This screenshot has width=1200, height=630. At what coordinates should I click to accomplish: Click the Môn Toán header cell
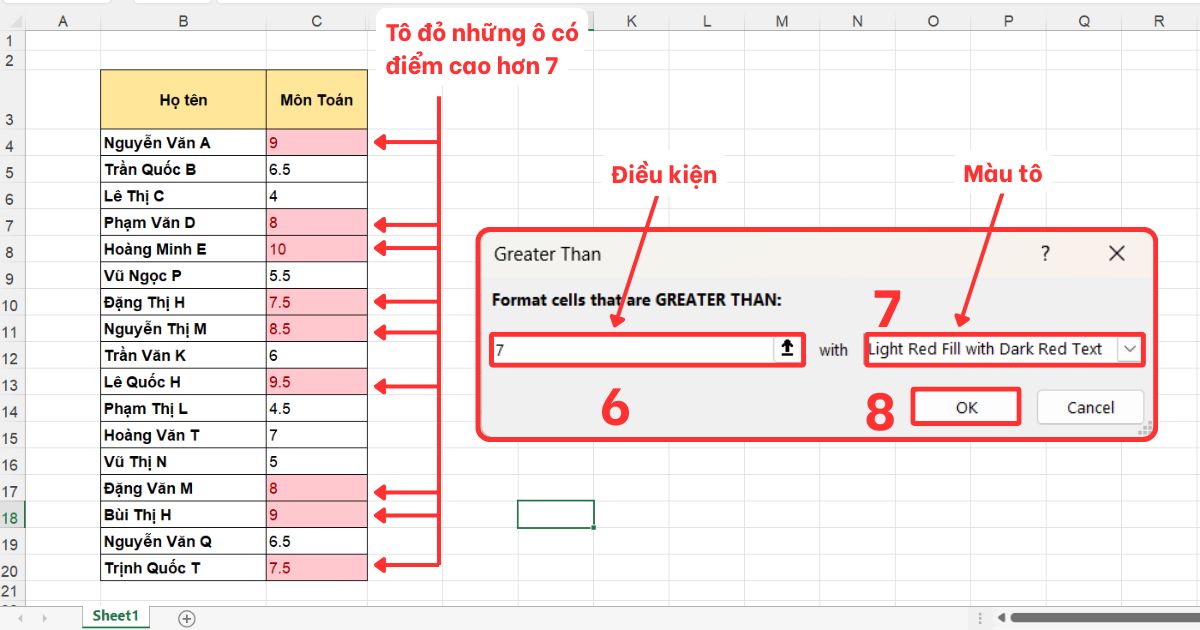coord(316,100)
